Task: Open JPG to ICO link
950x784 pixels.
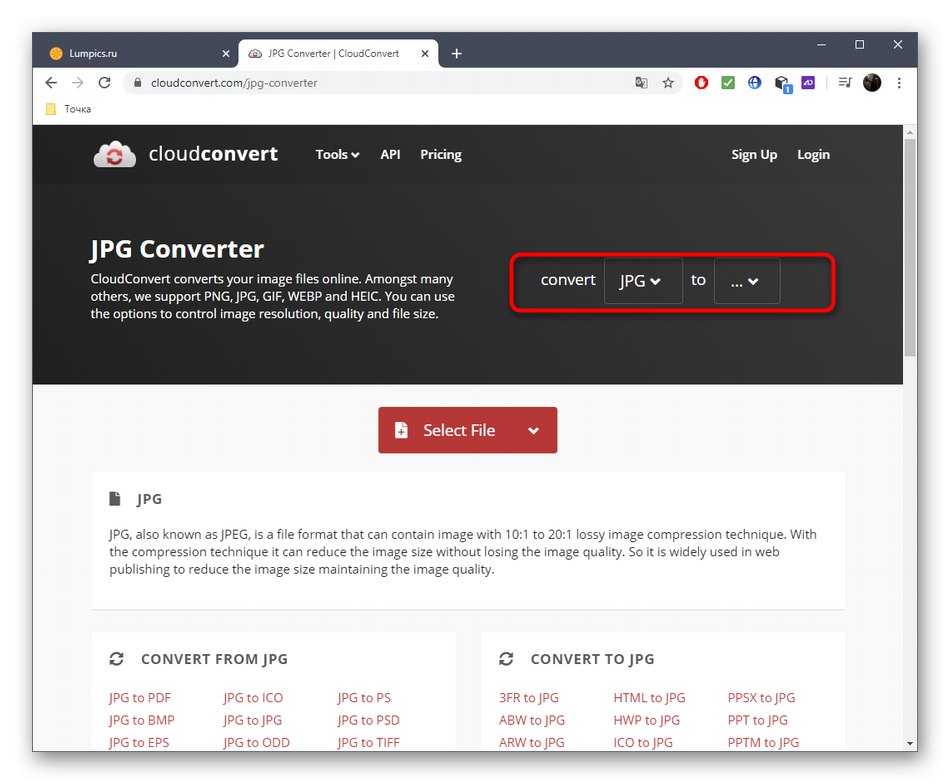Action: pyautogui.click(x=253, y=698)
